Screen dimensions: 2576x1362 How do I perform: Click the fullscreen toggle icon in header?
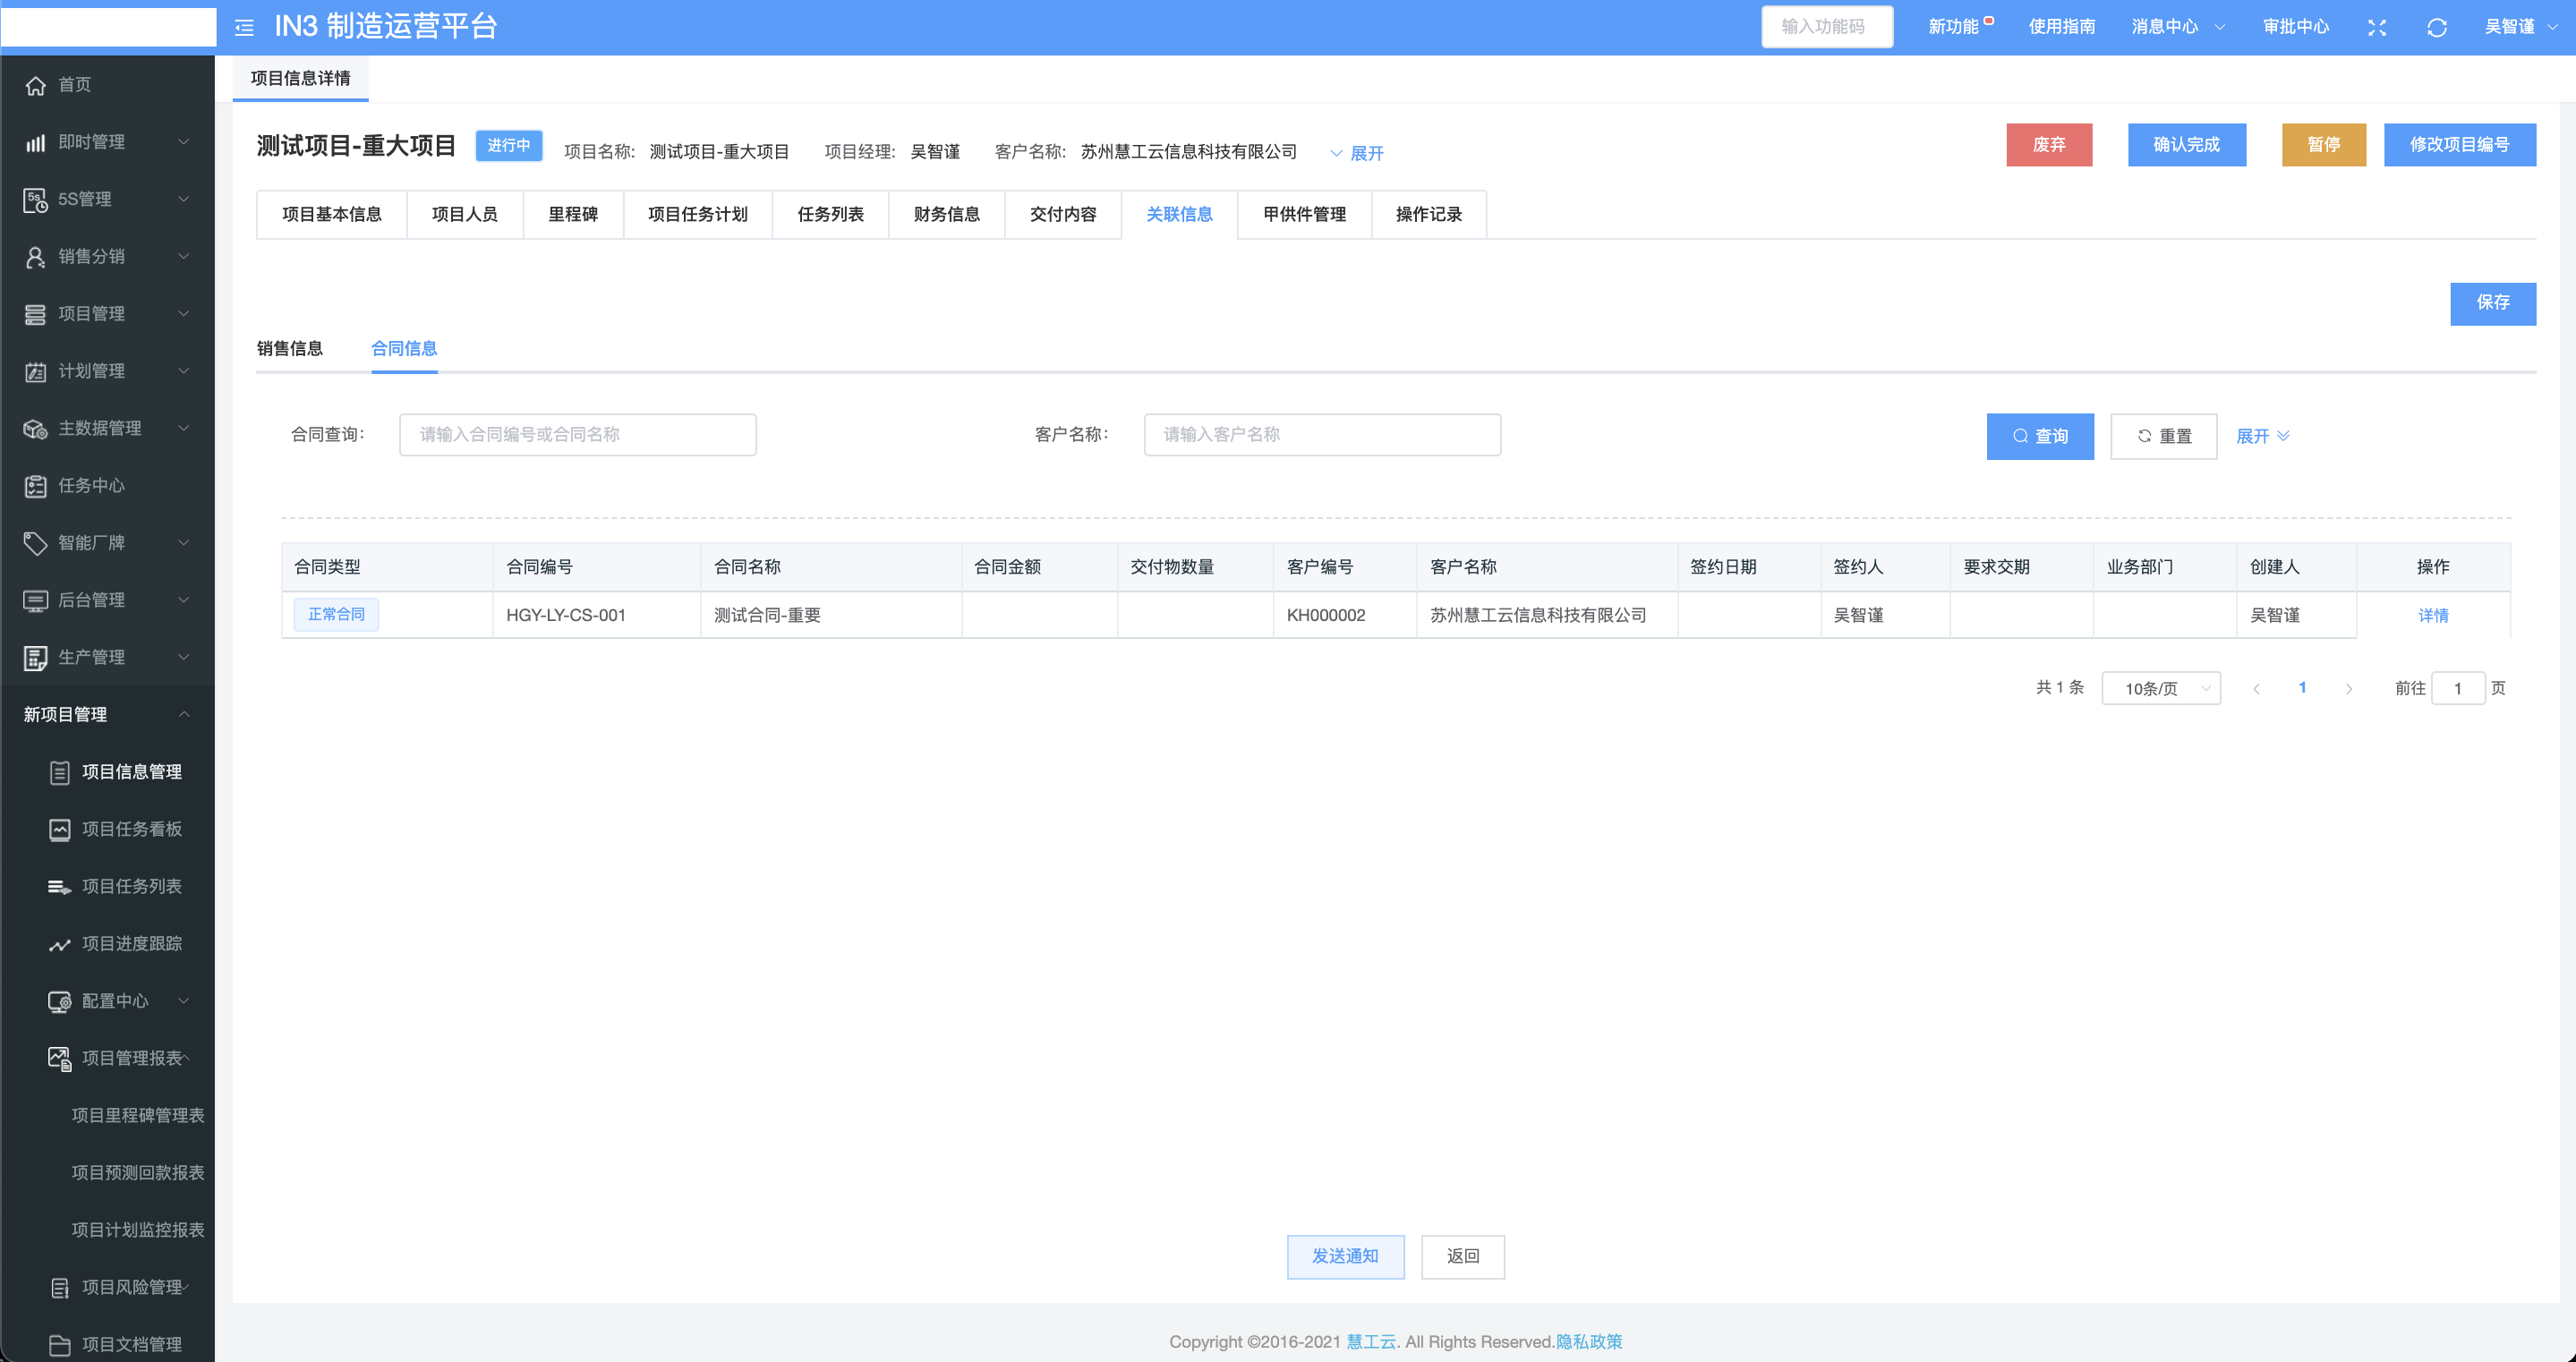[x=2377, y=27]
